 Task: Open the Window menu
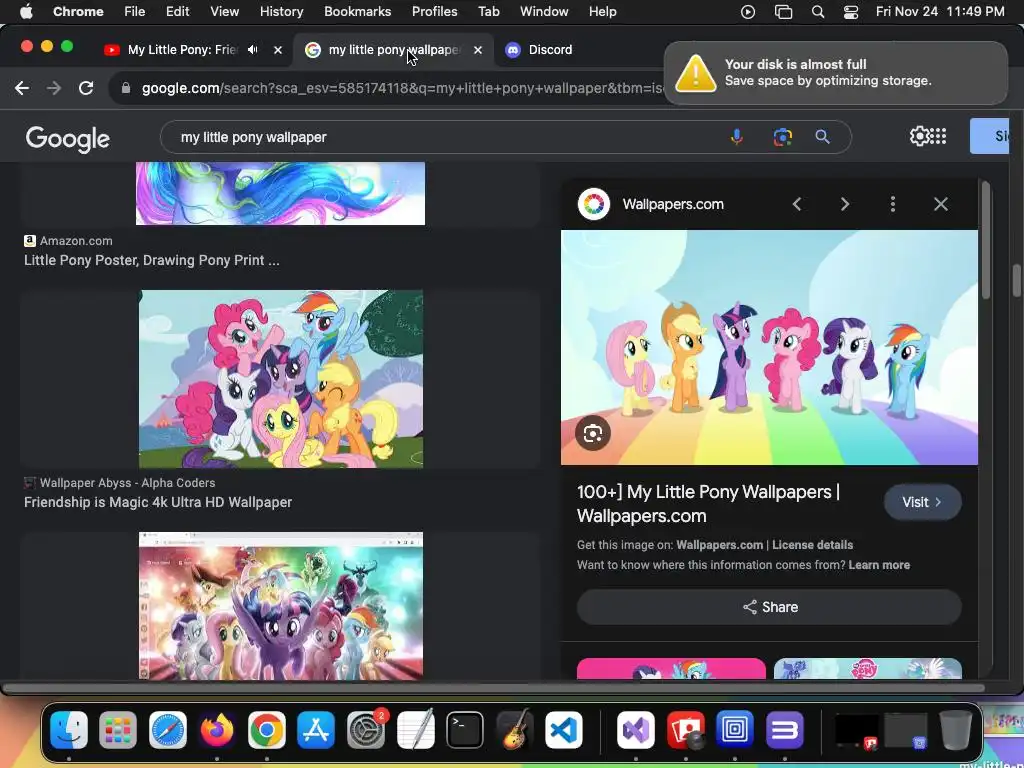(x=544, y=12)
